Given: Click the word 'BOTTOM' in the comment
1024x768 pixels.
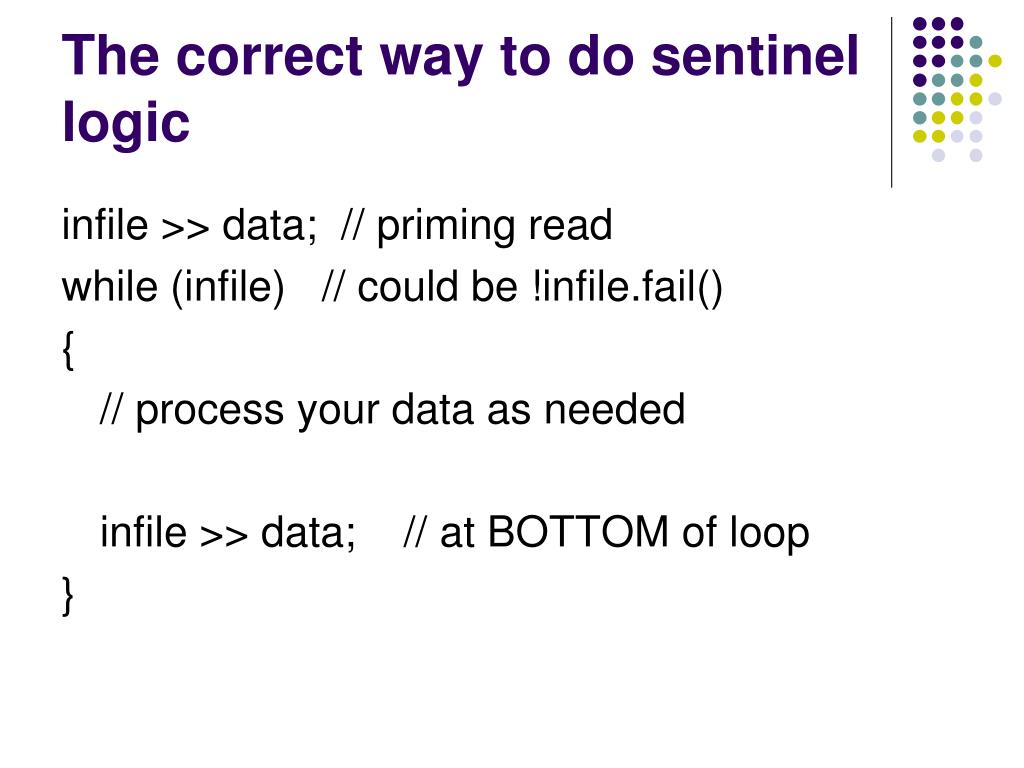Looking at the screenshot, I should (578, 532).
